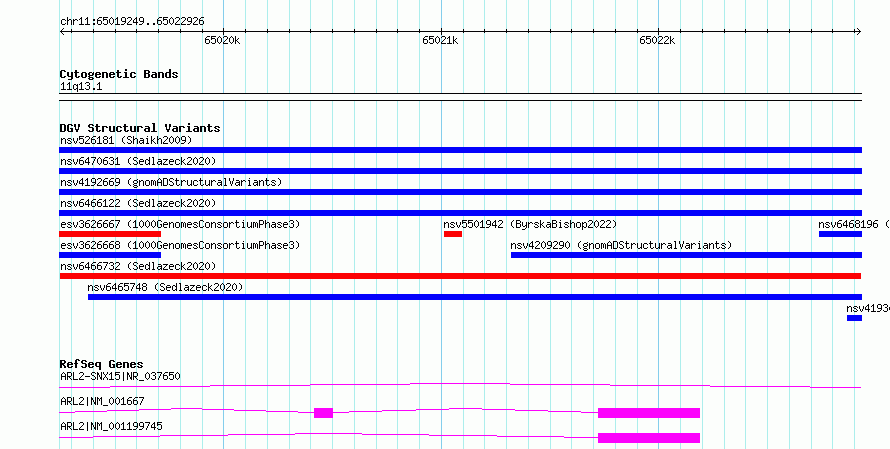Select the blue nsv526181 variant bar
This screenshot has width=890, height=449.
[460, 150]
